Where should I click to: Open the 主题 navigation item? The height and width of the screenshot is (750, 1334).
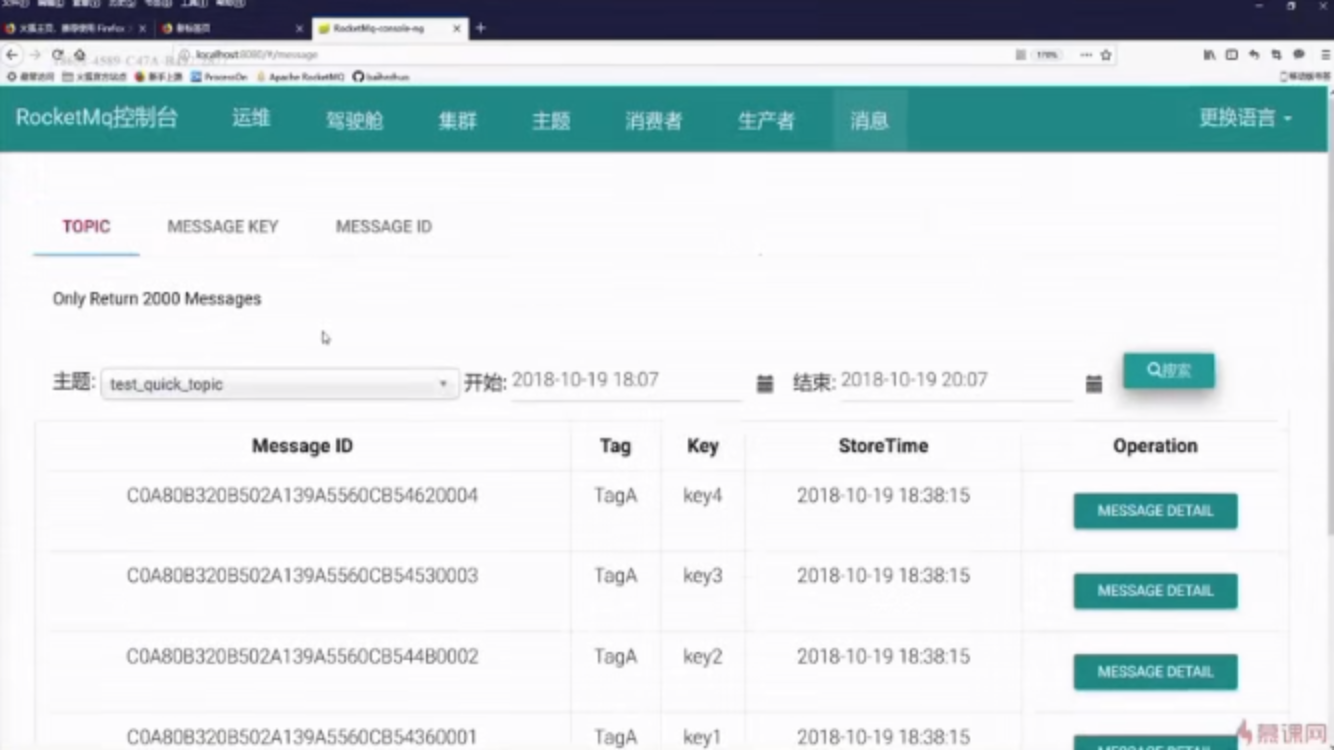[551, 120]
